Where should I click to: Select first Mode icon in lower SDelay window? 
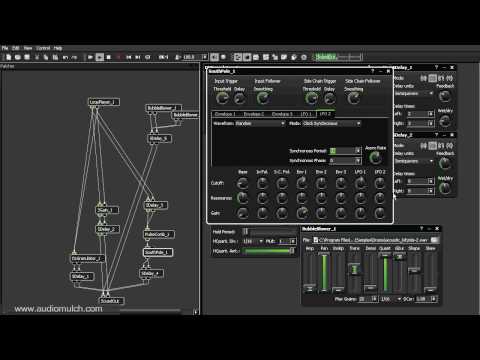point(423,146)
